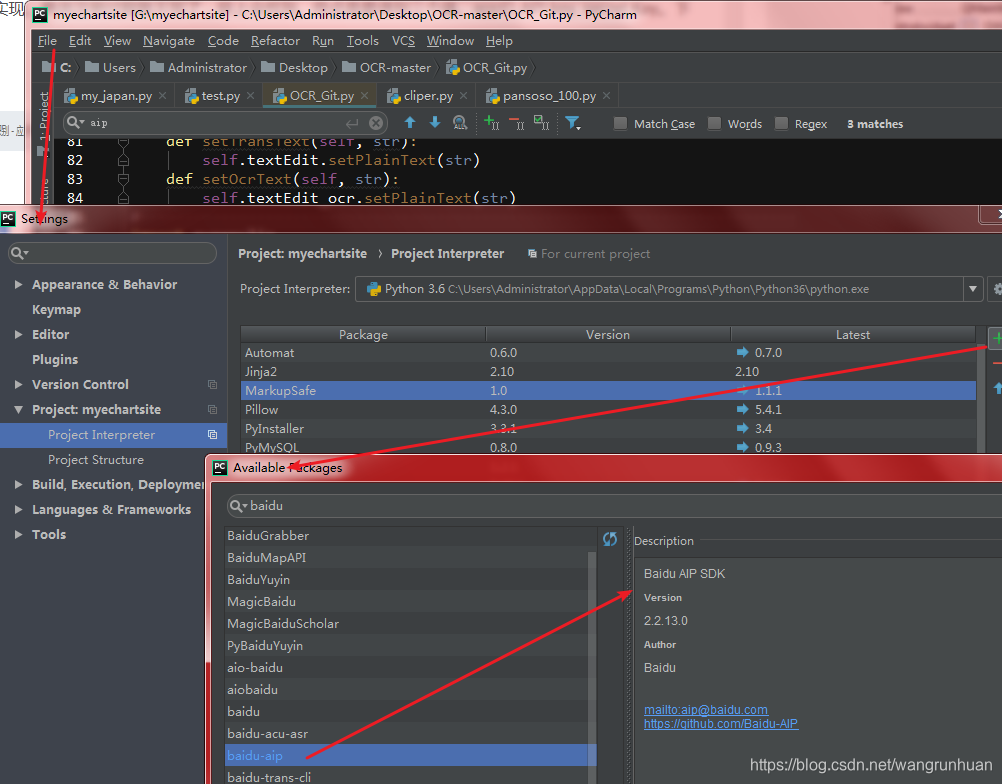Expand Build, Execution, Deployment node
The height and width of the screenshot is (784, 1002).
19,484
